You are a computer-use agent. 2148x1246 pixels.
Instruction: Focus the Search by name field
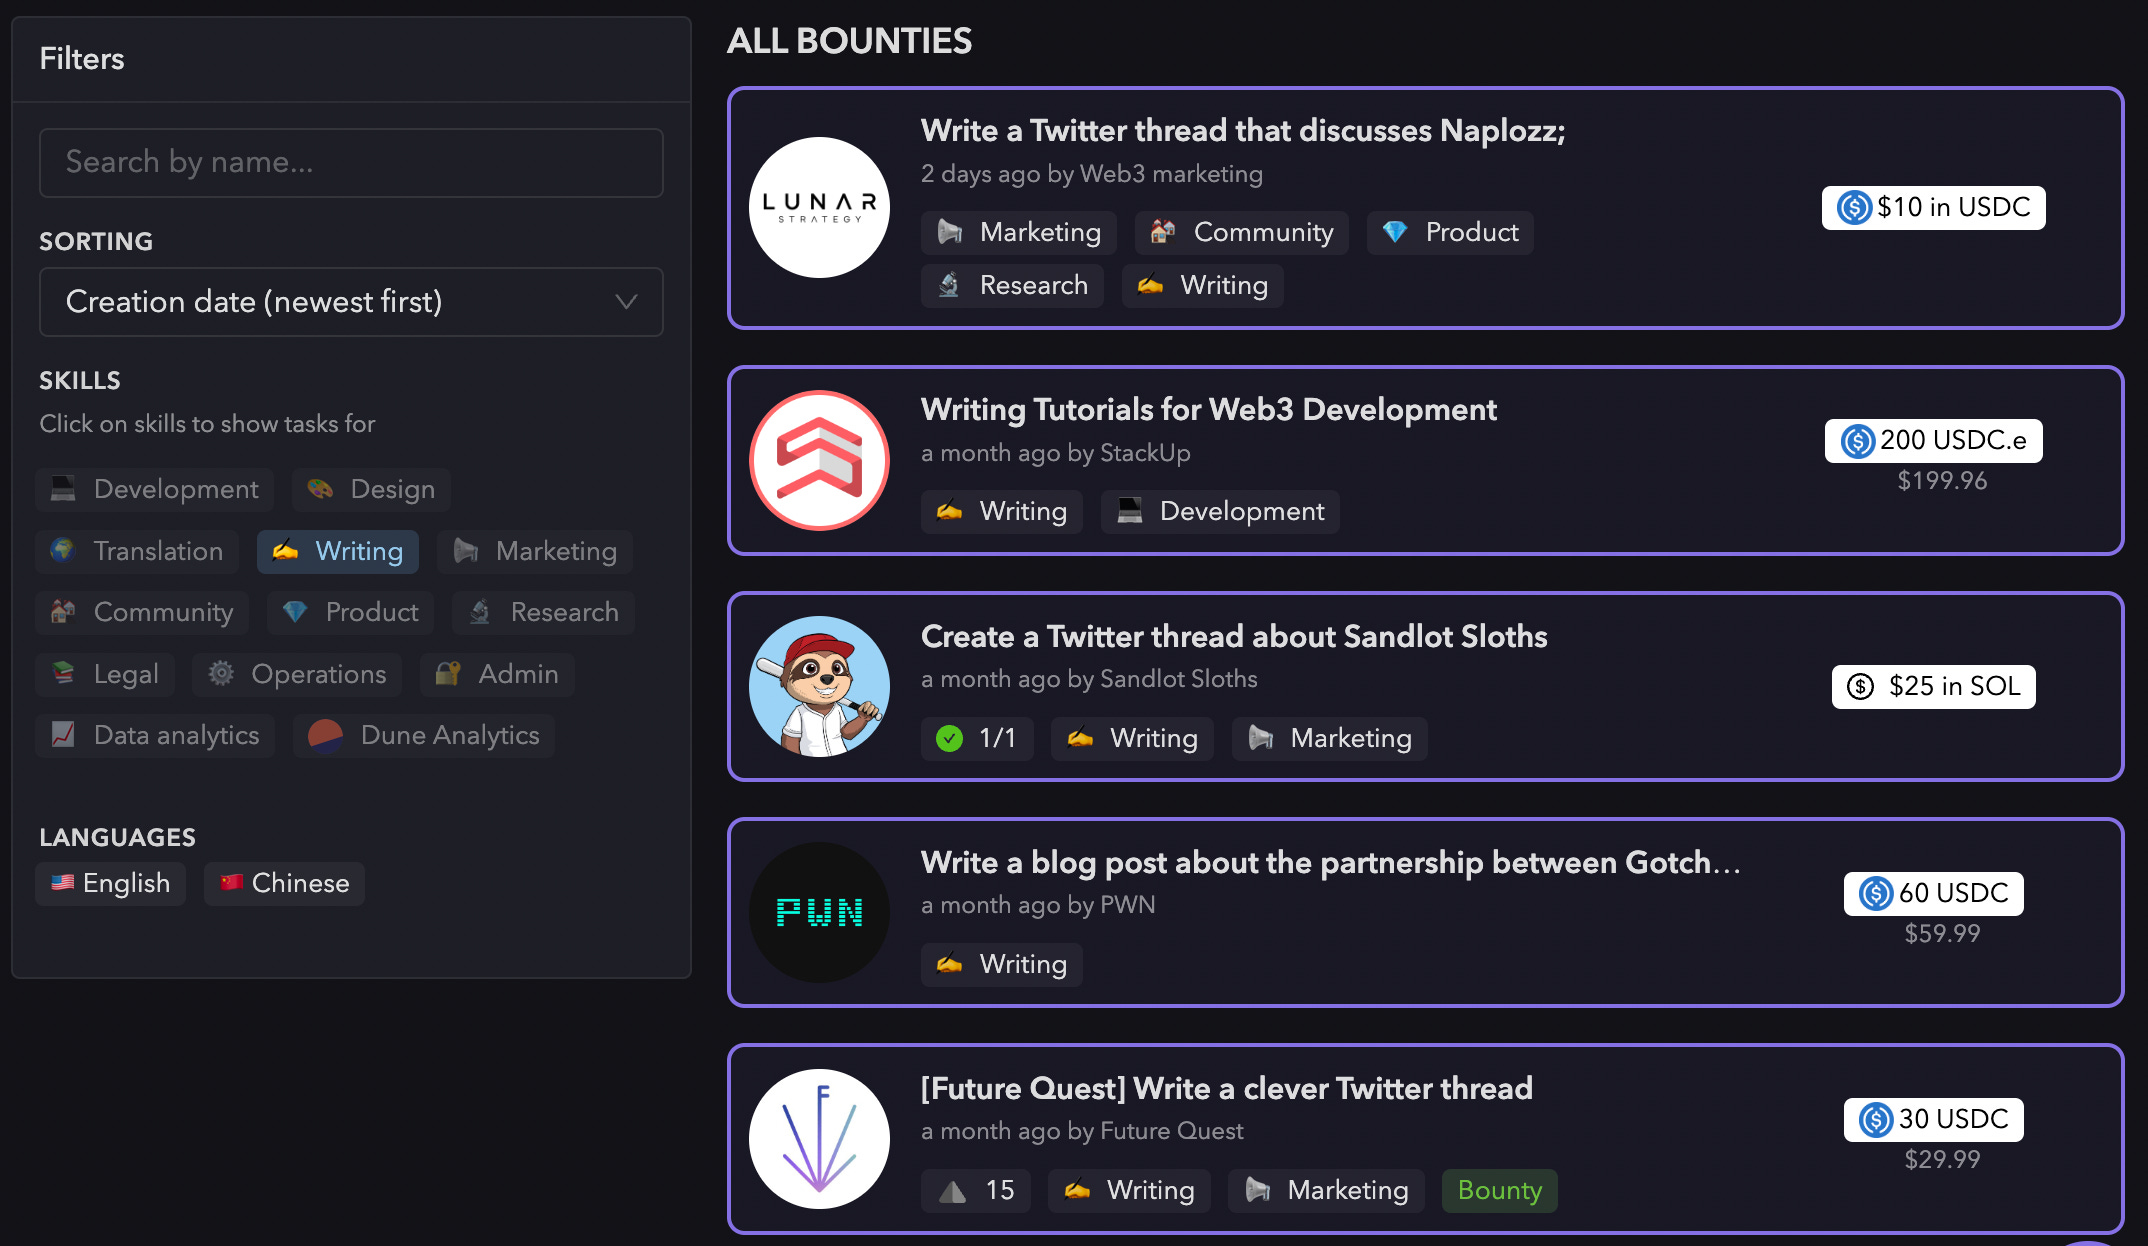[x=350, y=162]
